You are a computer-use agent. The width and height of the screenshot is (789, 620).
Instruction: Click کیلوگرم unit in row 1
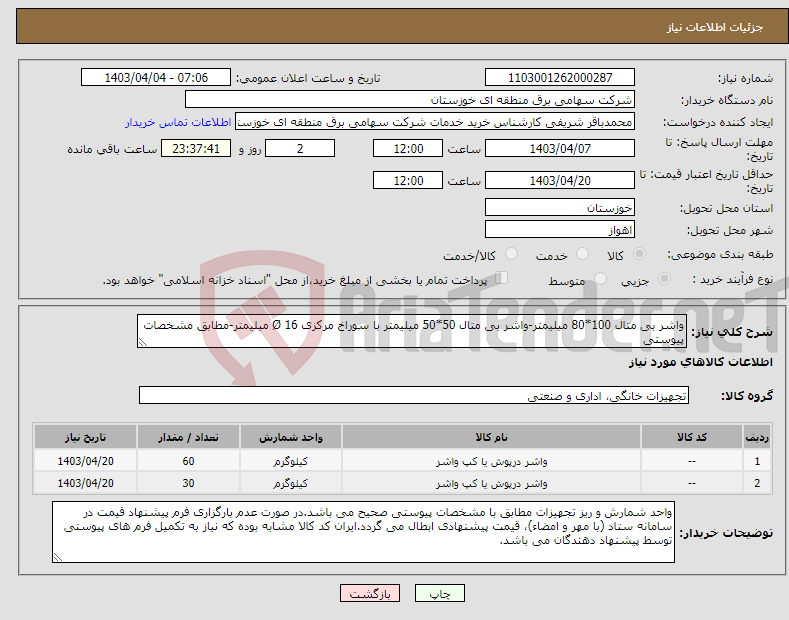coord(290,461)
